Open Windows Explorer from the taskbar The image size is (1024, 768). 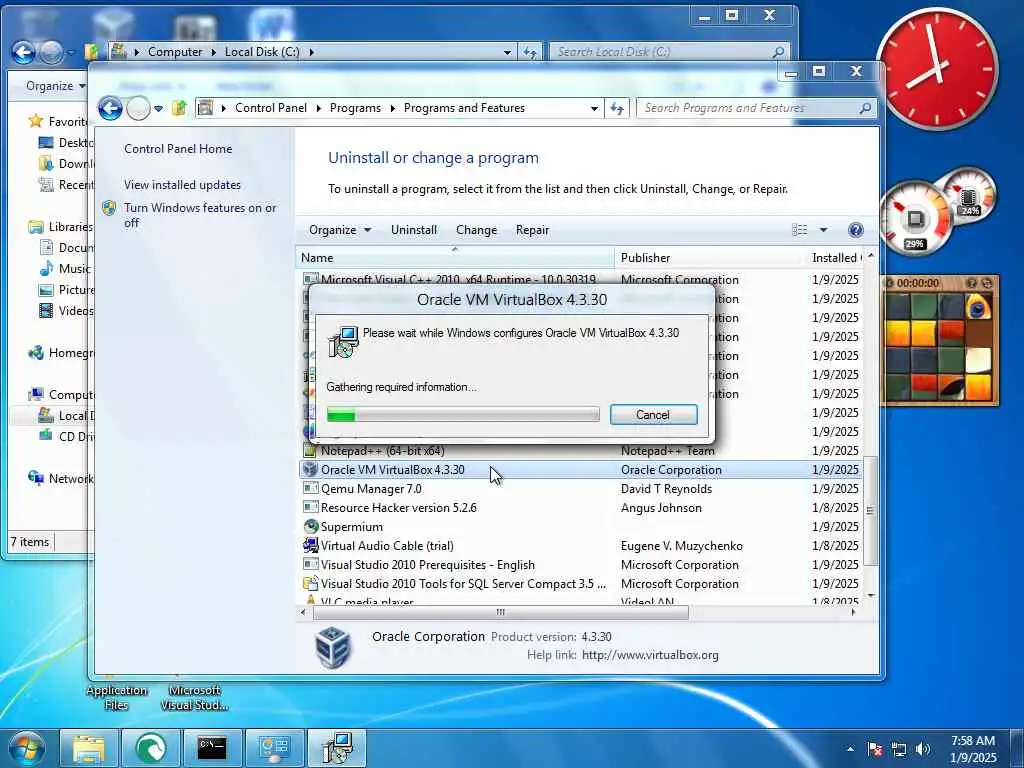click(x=89, y=748)
